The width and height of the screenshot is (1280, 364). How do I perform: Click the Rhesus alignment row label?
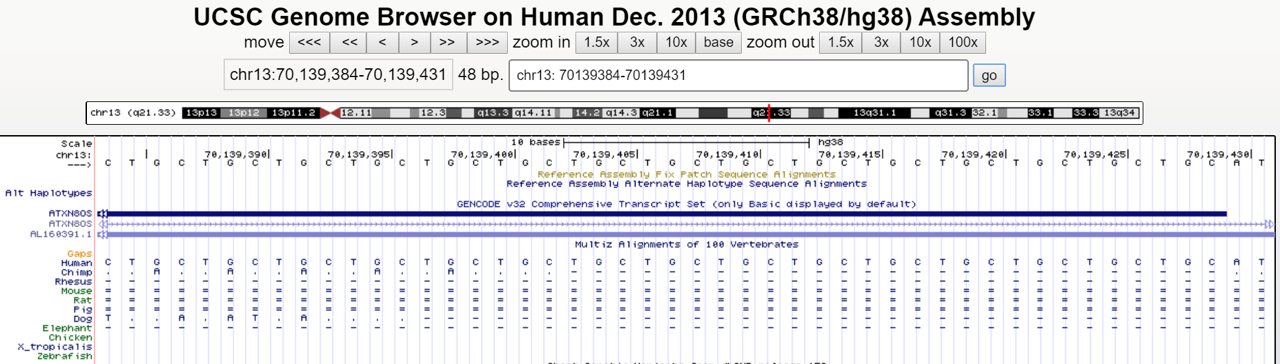click(x=73, y=282)
